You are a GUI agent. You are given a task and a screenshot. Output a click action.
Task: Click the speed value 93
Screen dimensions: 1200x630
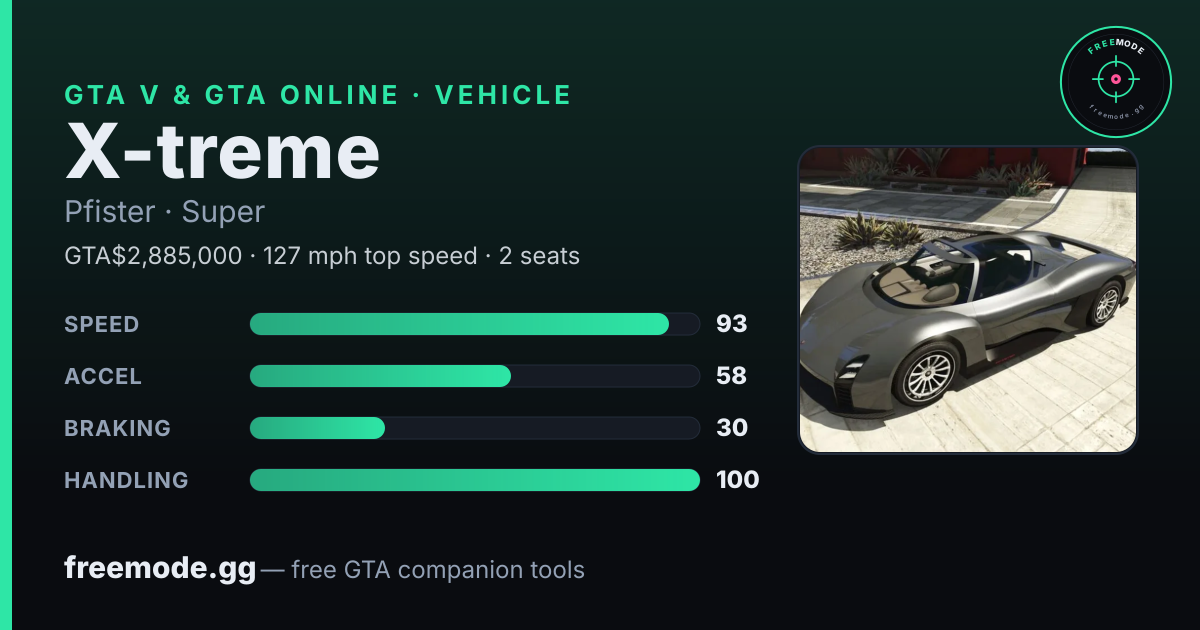coord(732,324)
